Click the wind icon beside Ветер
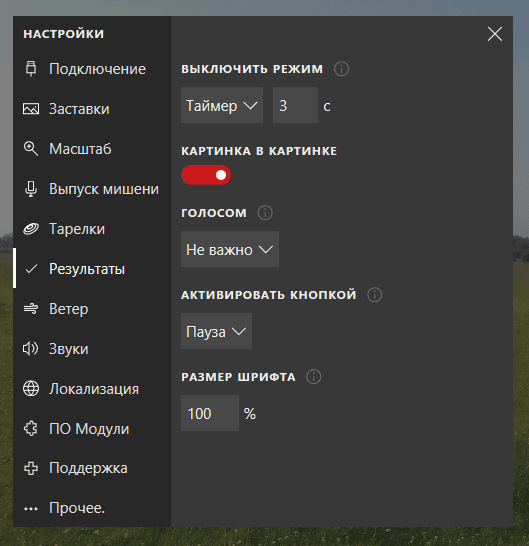The height and width of the screenshot is (546, 529). click(x=31, y=309)
